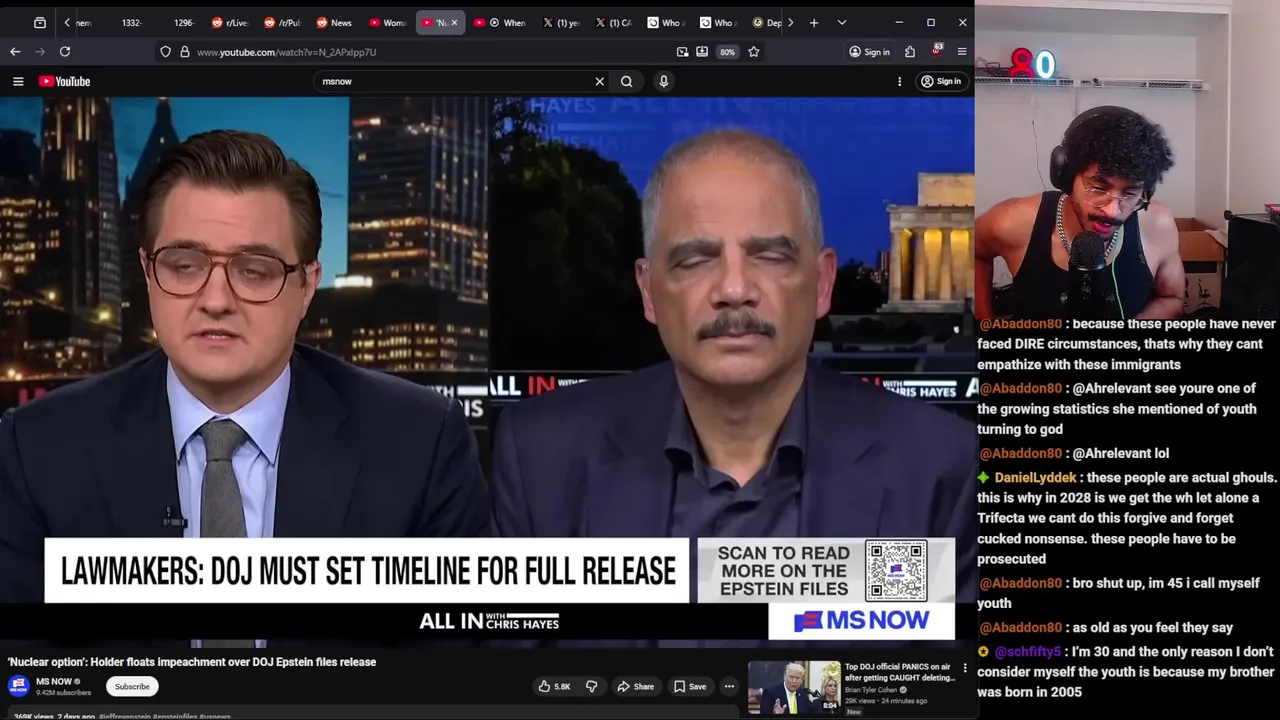Image resolution: width=1280 pixels, height=720 pixels.
Task: Open YouTube settings three-dot menu
Action: tap(899, 81)
